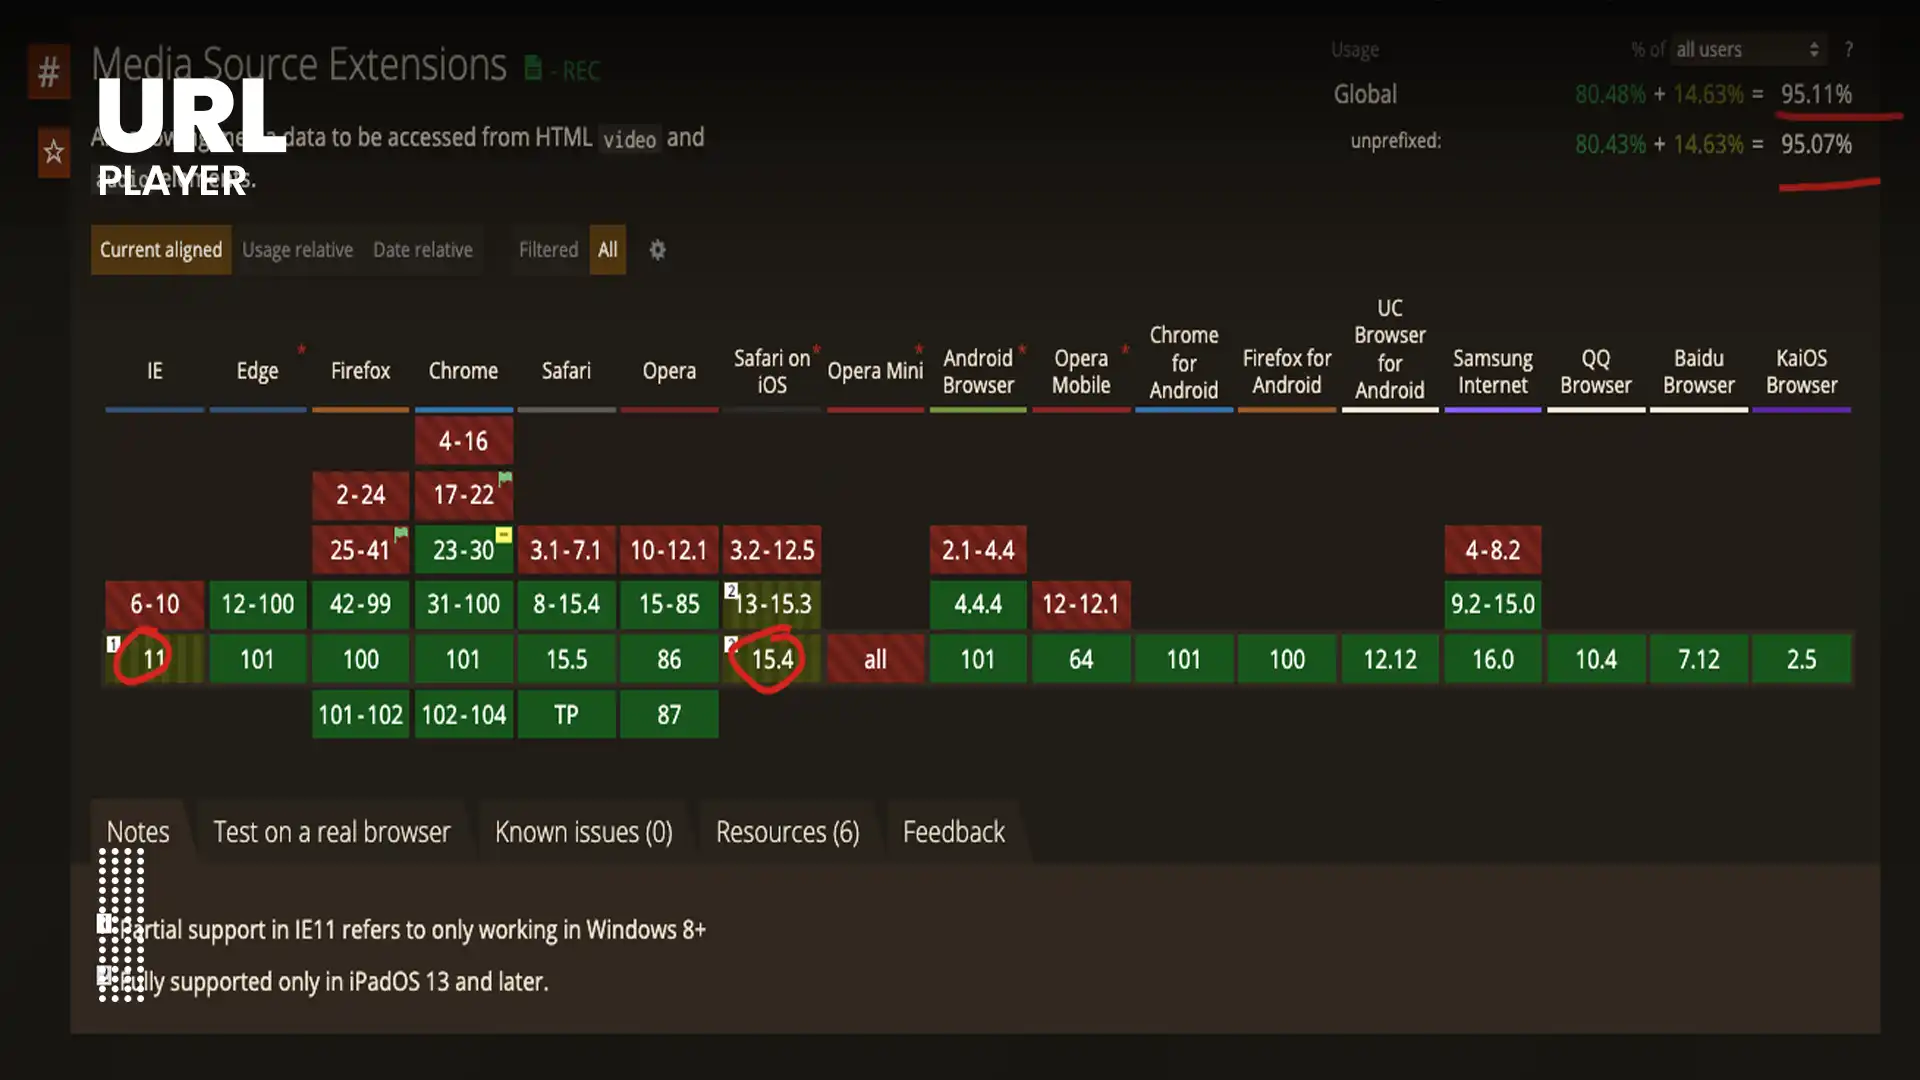This screenshot has width=1920, height=1080.
Task: Switch to Date relative view
Action: 422,250
